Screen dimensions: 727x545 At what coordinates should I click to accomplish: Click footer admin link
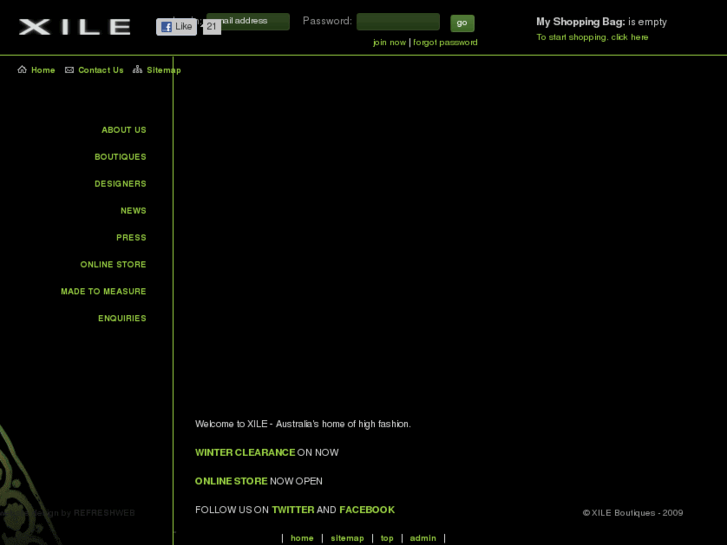(423, 539)
